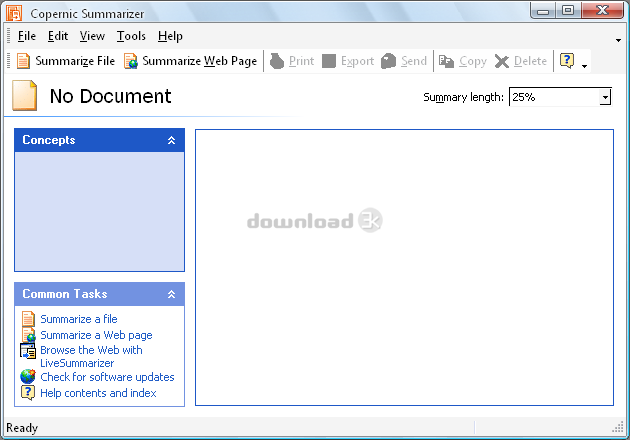Click the Common Tasks panel header title

point(65,294)
